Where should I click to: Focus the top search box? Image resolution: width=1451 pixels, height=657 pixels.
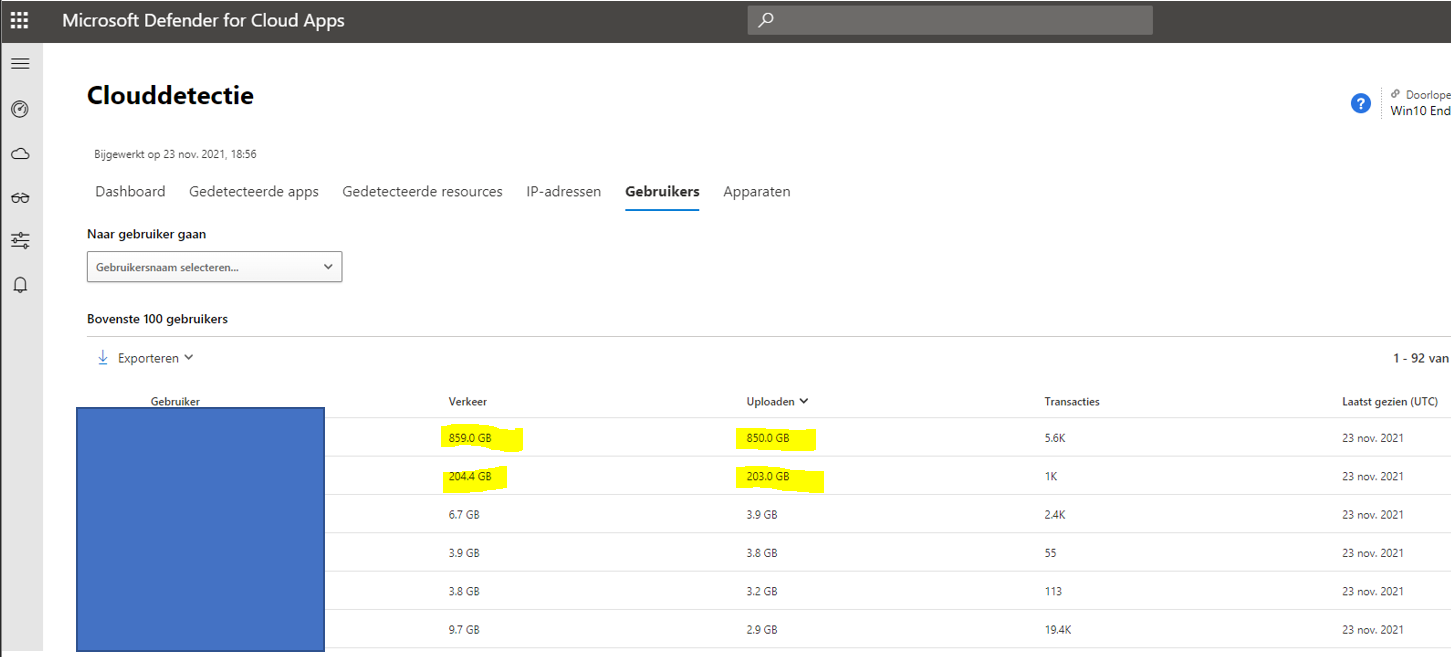950,20
